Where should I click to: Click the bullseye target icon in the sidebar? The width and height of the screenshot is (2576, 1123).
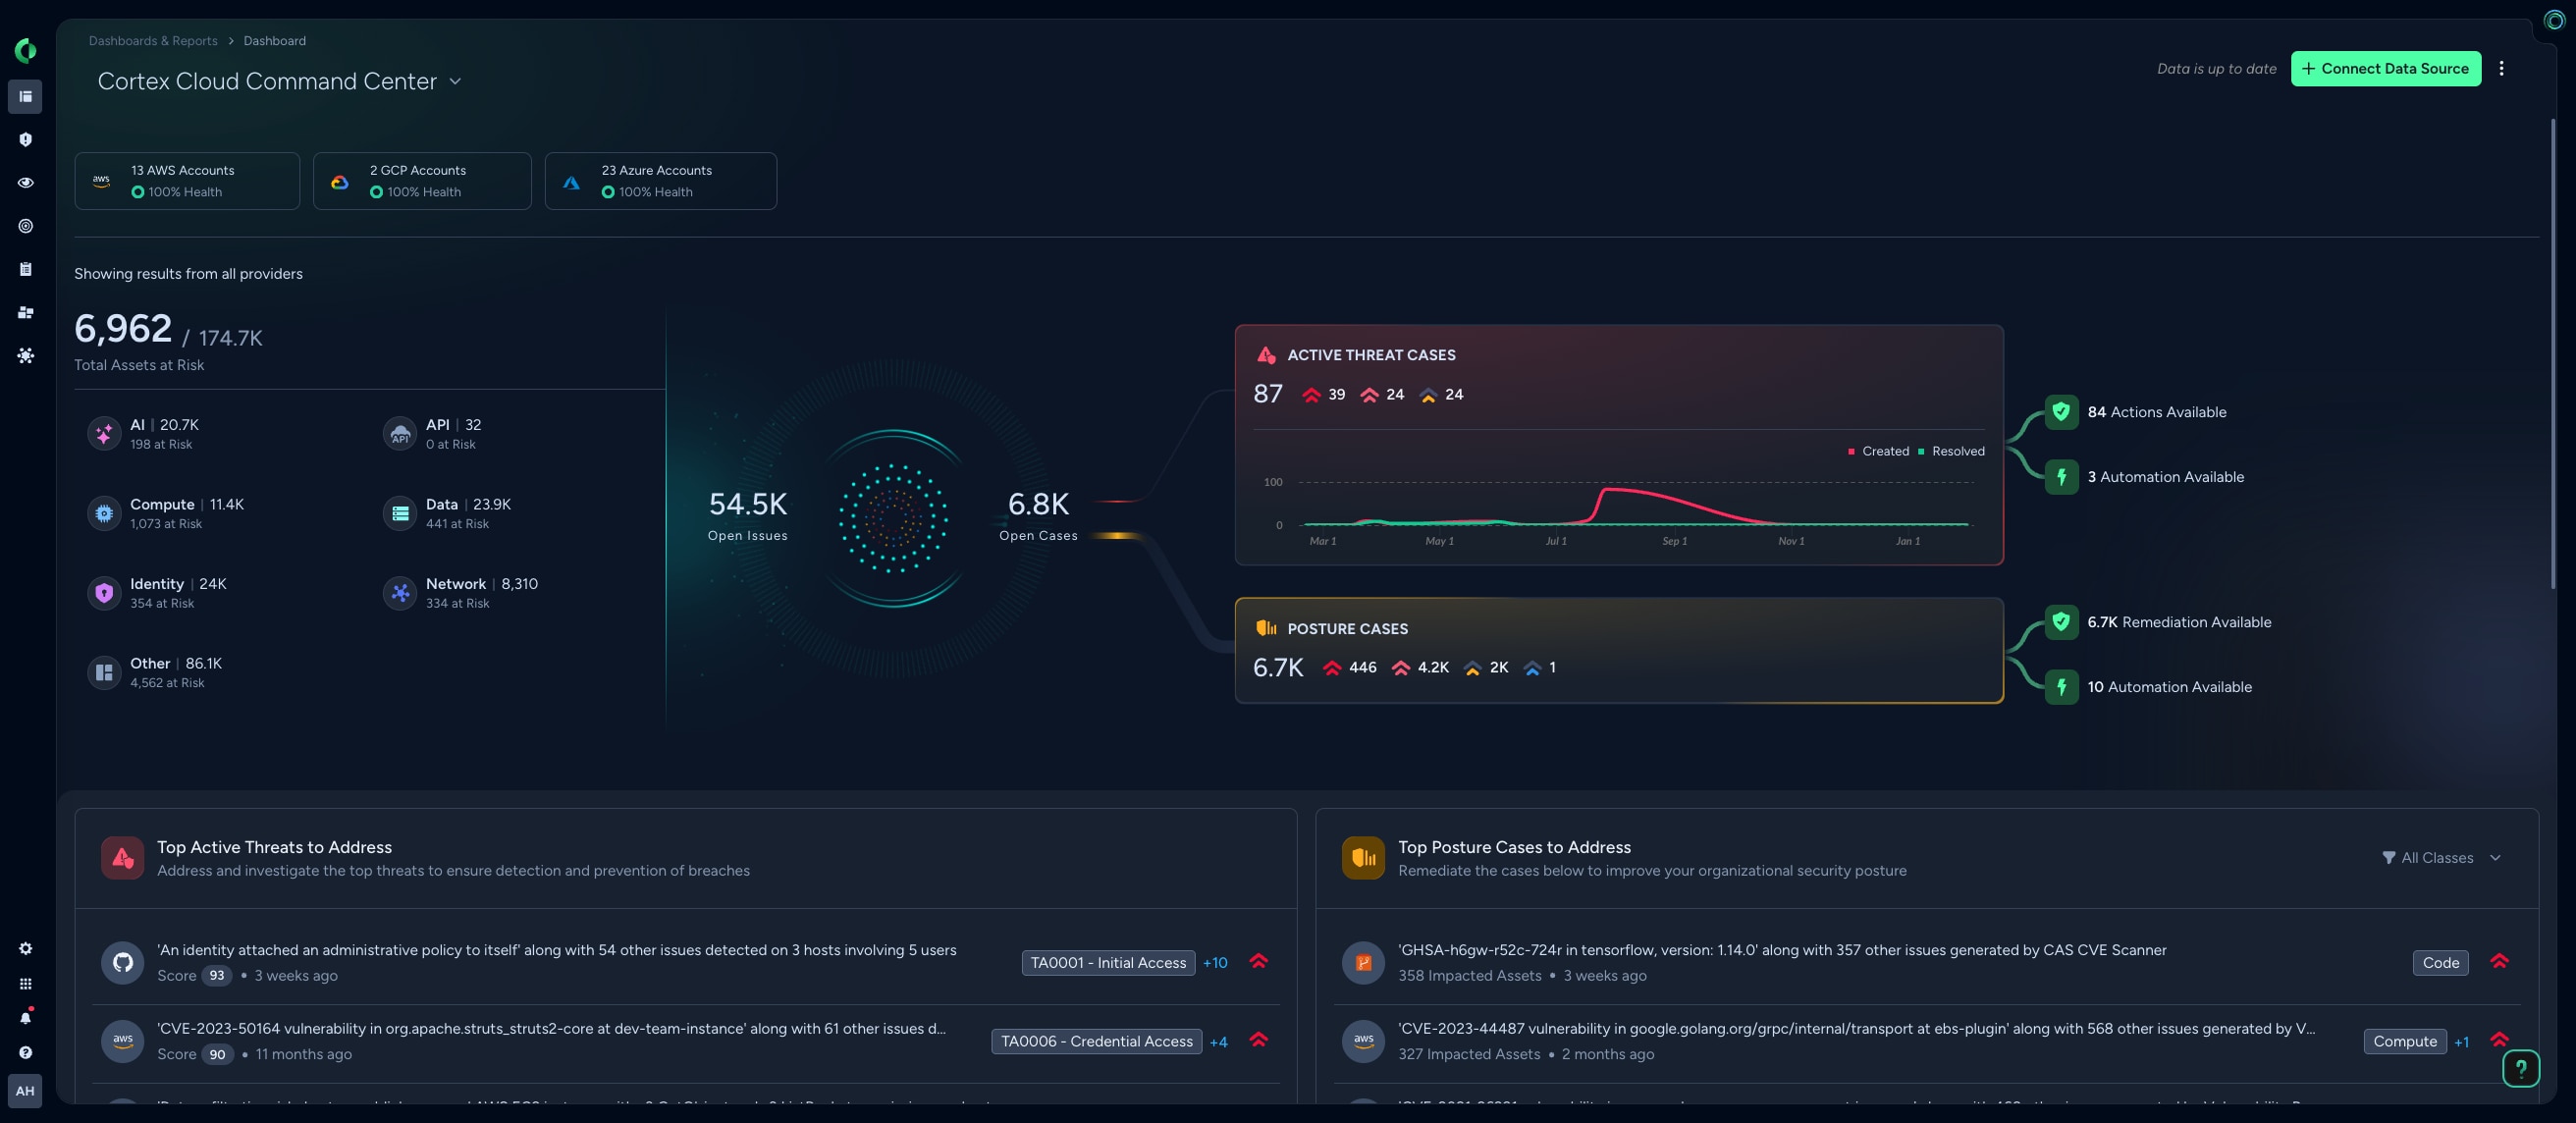(25, 225)
